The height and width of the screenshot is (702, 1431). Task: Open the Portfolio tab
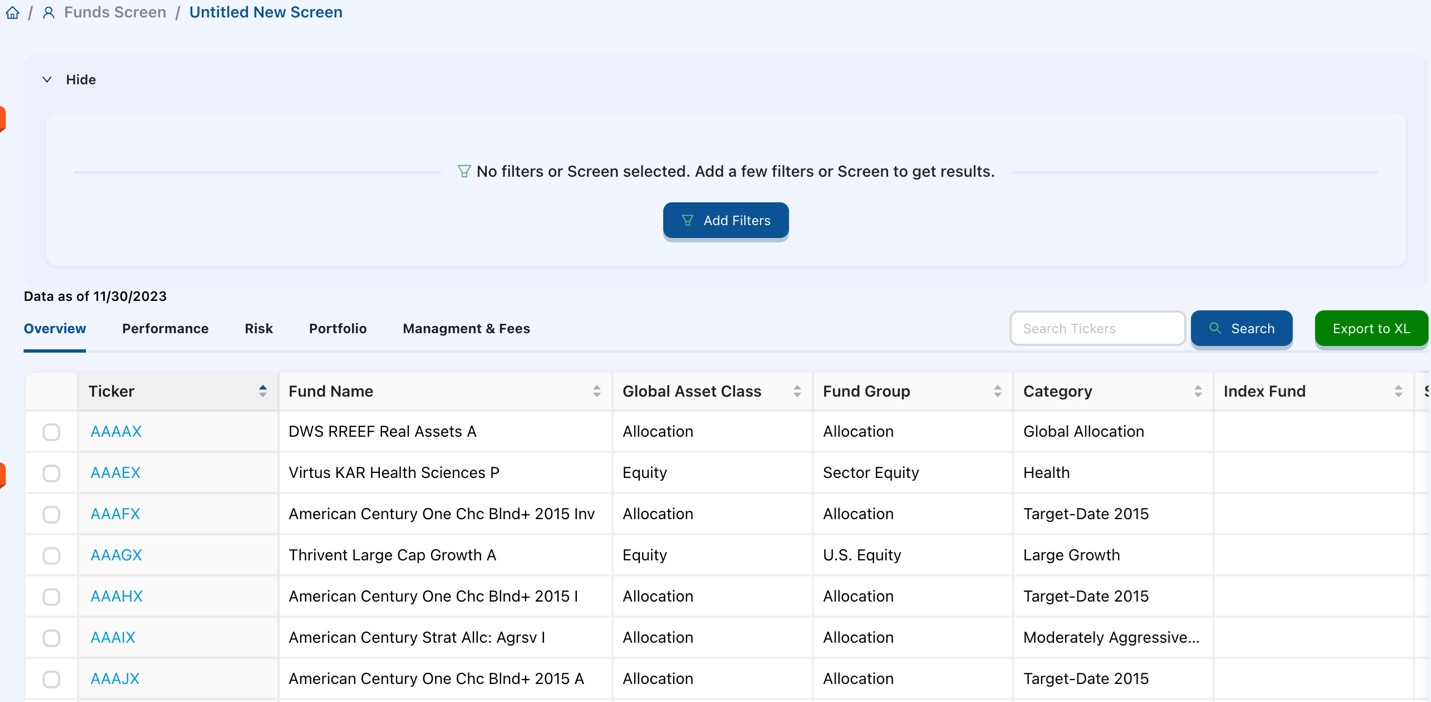point(338,328)
